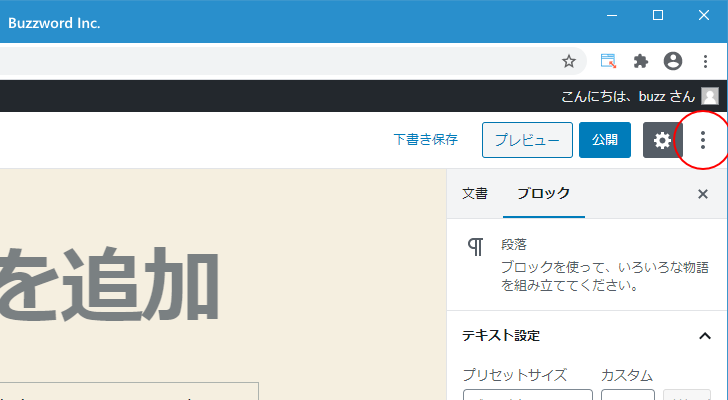This screenshot has width=728, height=400.
Task: Open the screenshot capture extension icon
Action: [x=608, y=61]
